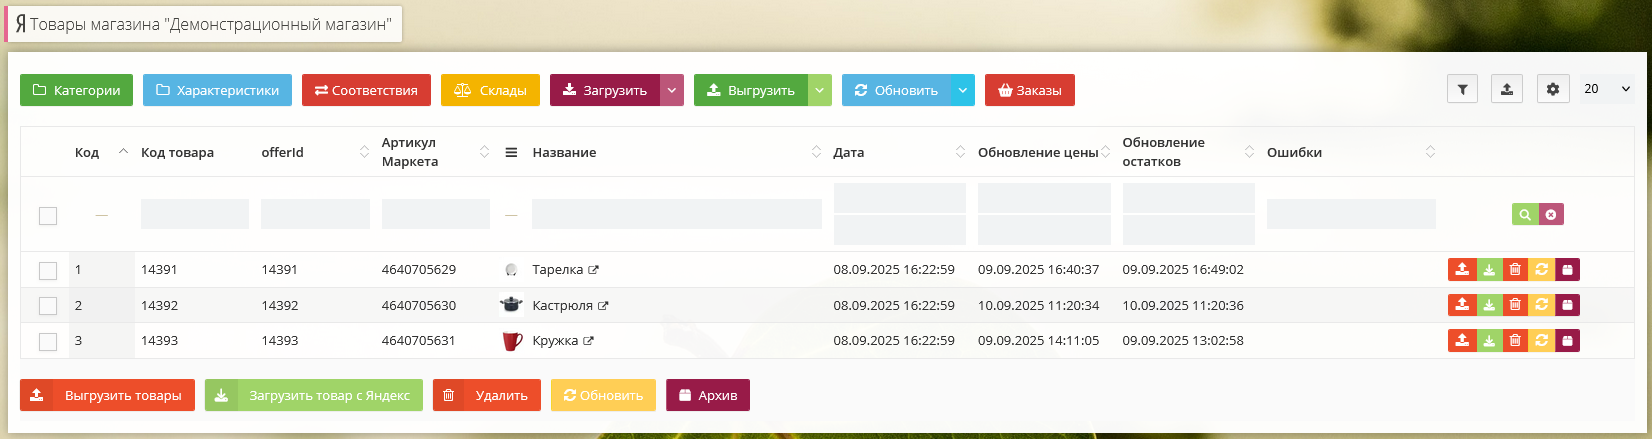1652x439 pixels.
Task: Click the filter funnel icon in toolbar
Action: tap(1462, 89)
